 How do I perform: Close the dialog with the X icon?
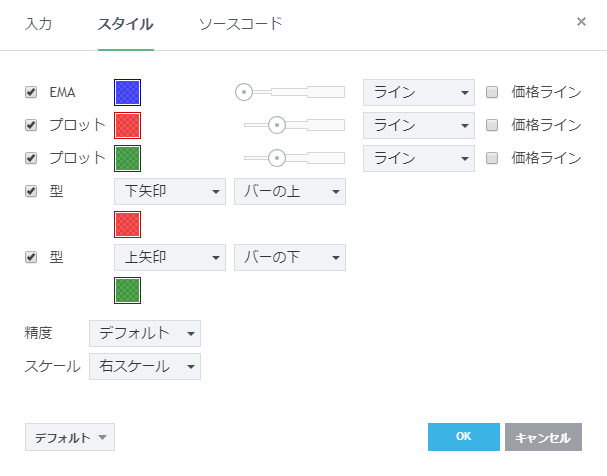(x=582, y=21)
